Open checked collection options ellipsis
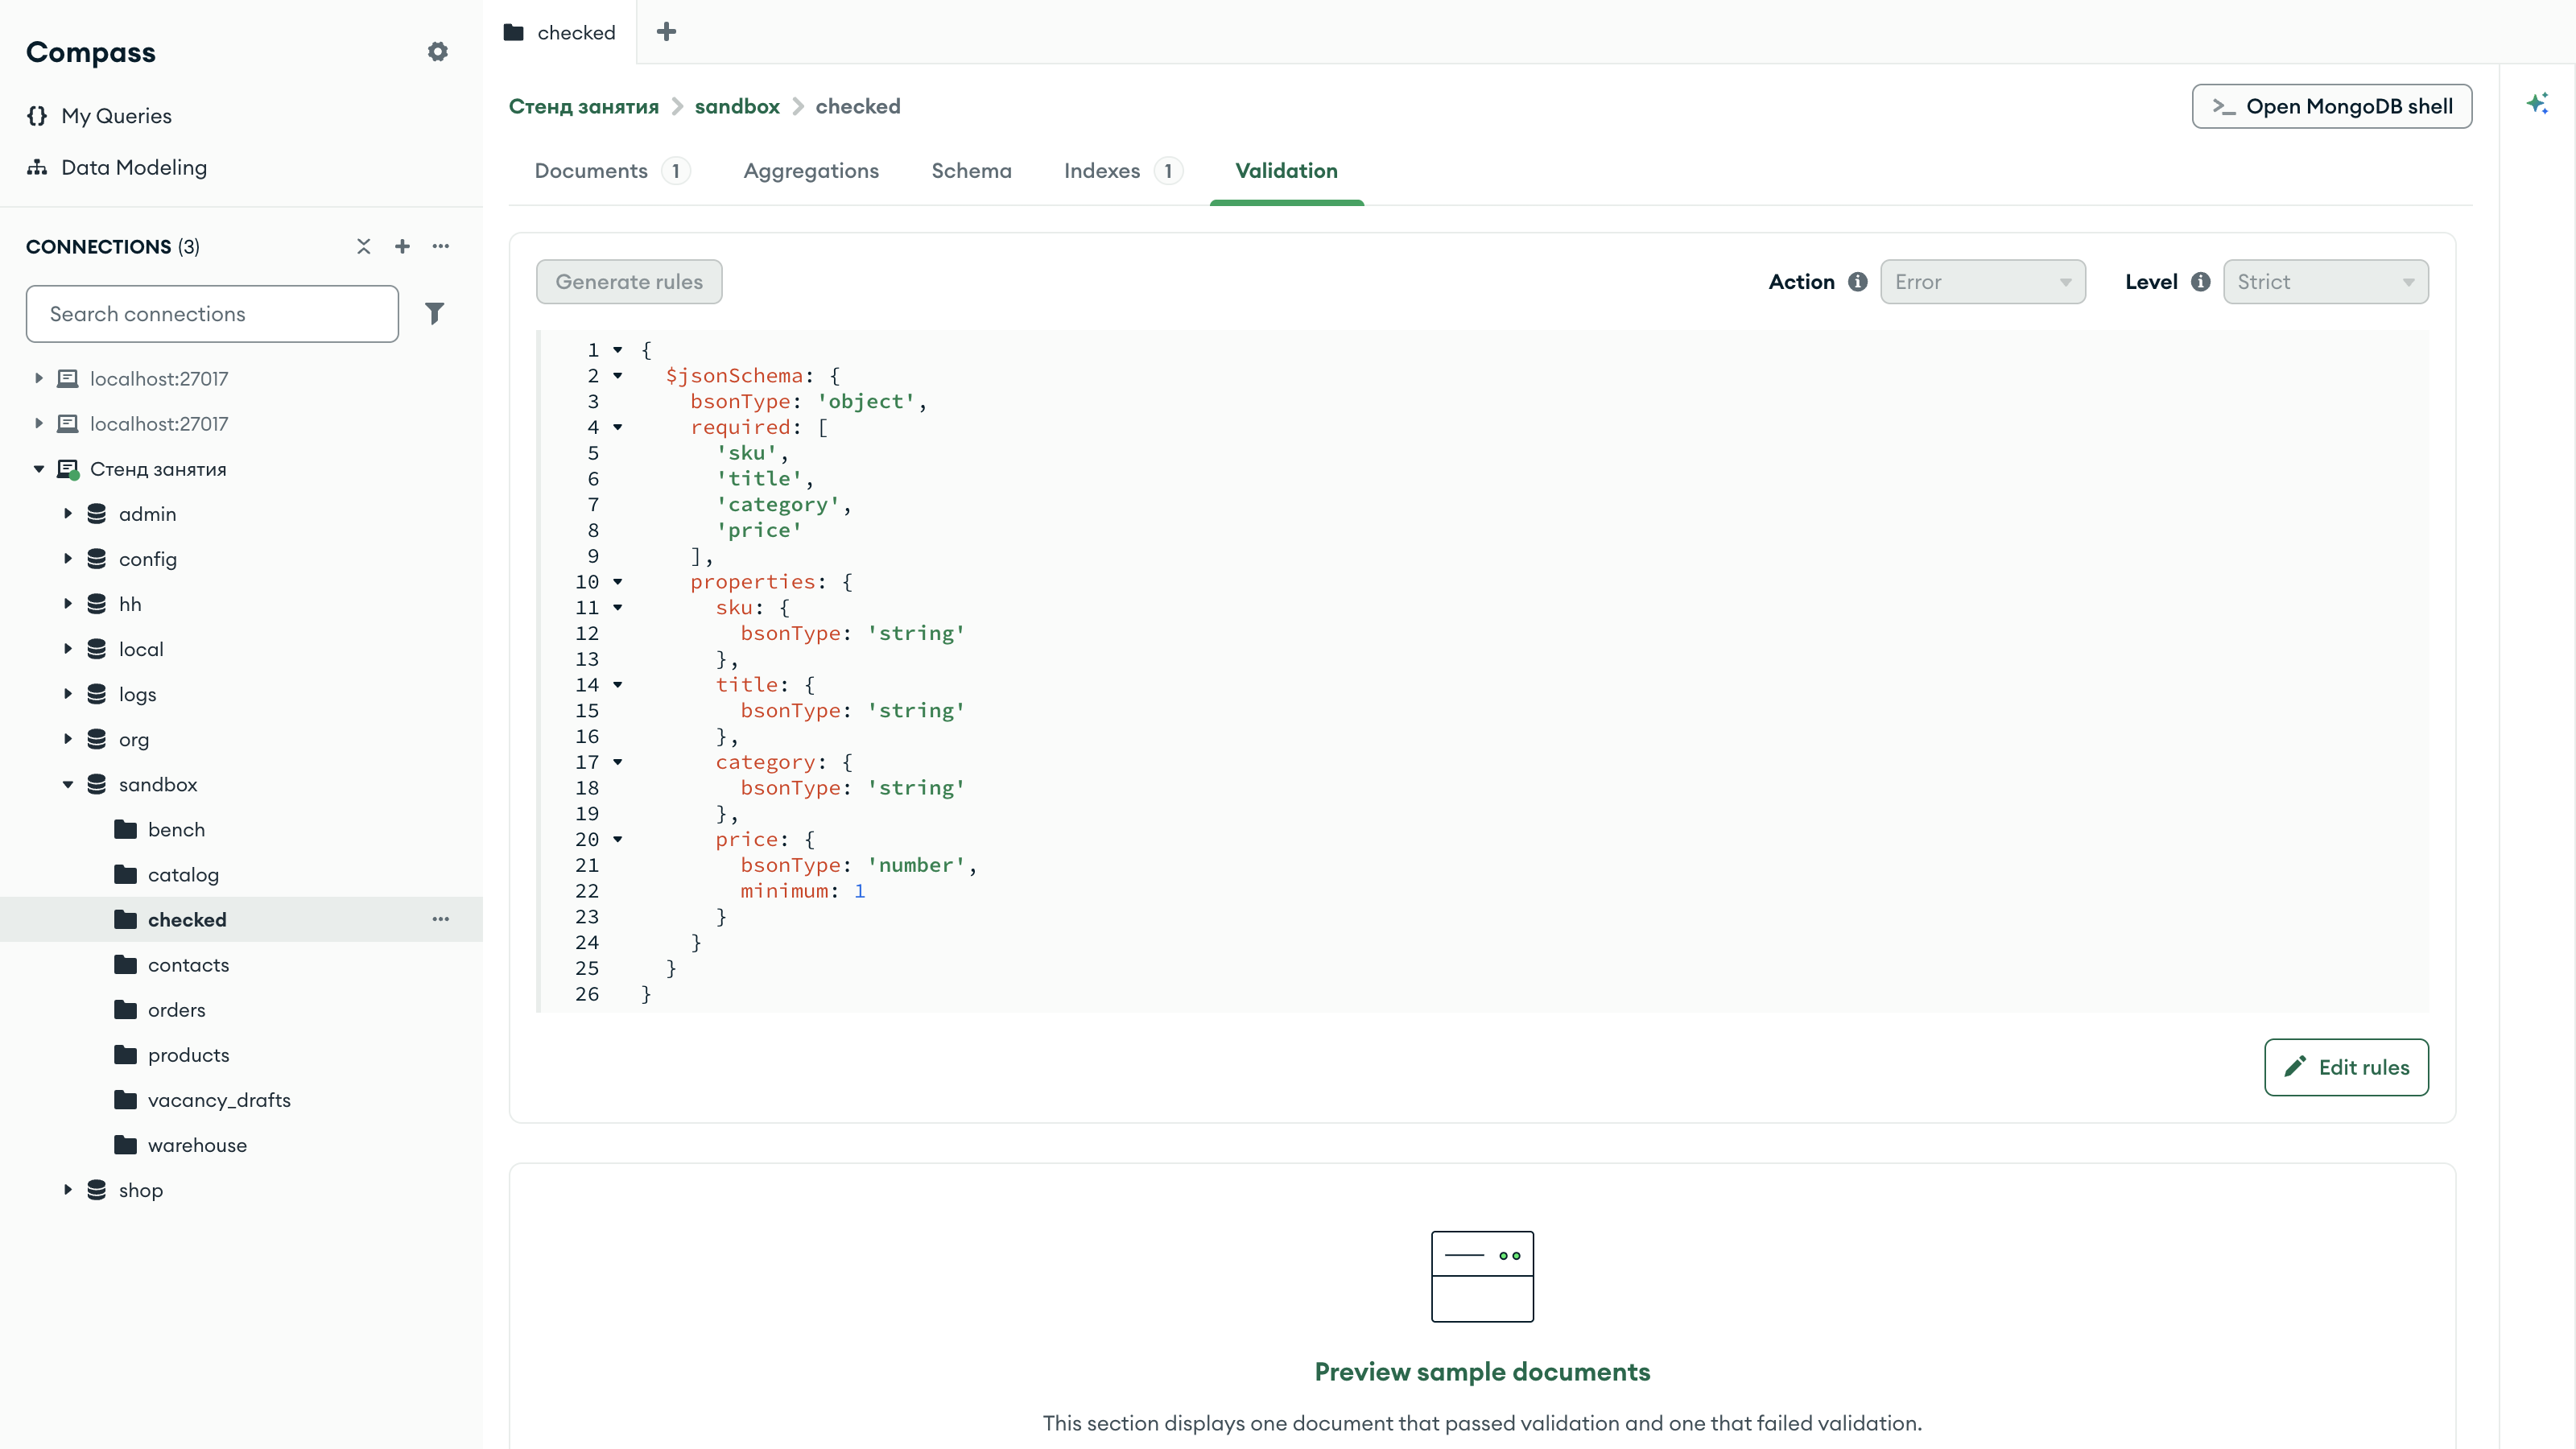This screenshot has height=1449, width=2576. click(441, 919)
